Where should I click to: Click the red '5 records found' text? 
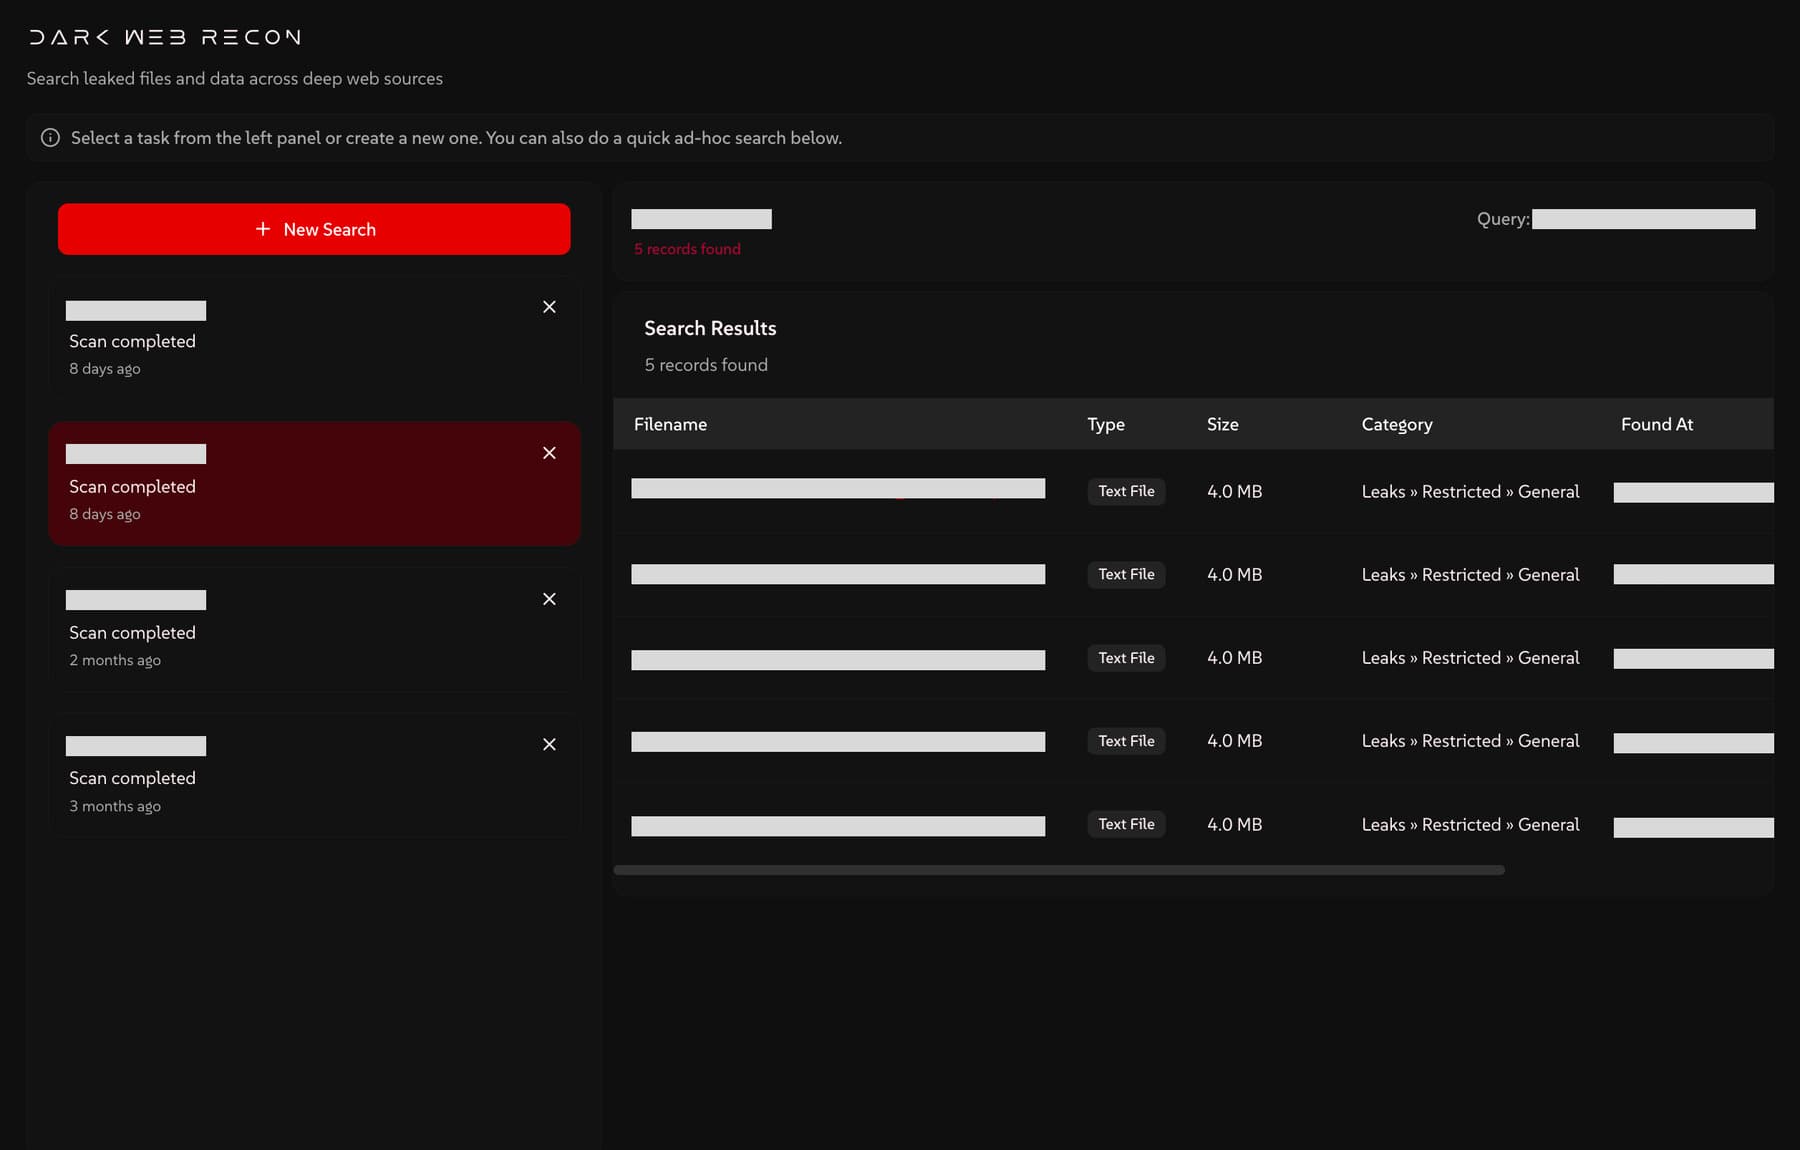(x=687, y=249)
